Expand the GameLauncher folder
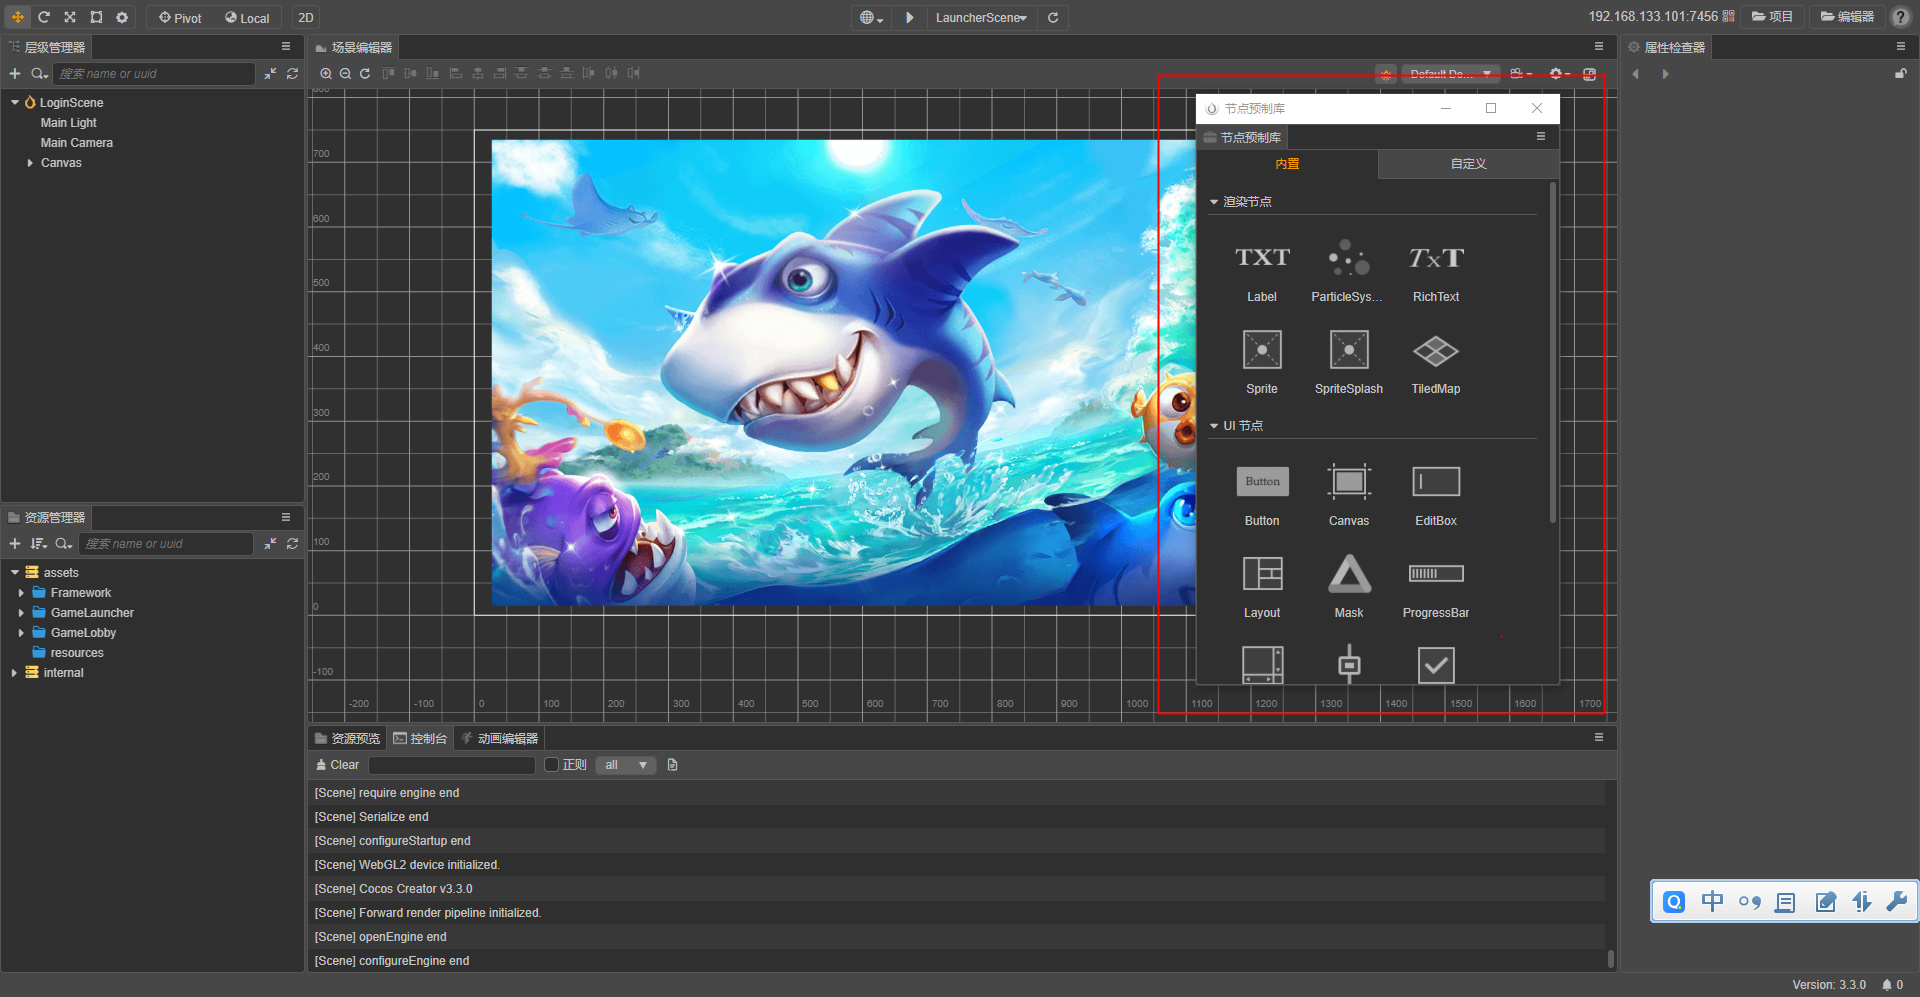Image resolution: width=1920 pixels, height=997 pixels. point(21,613)
